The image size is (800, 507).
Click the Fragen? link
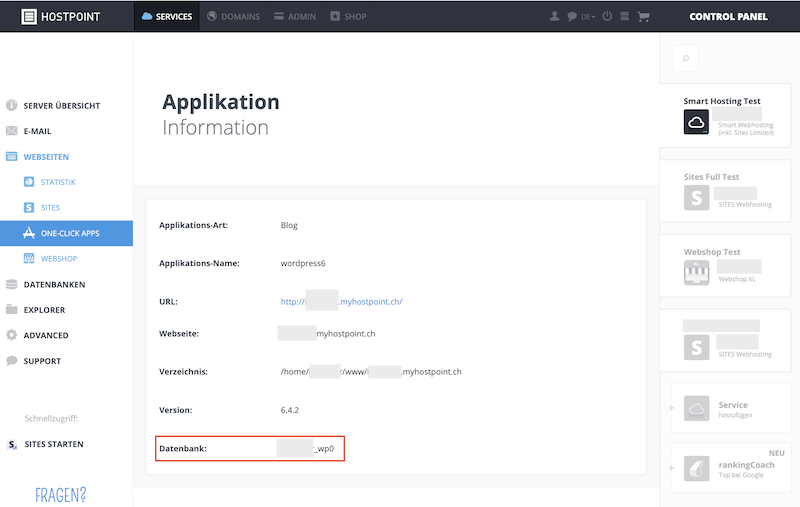(x=61, y=495)
